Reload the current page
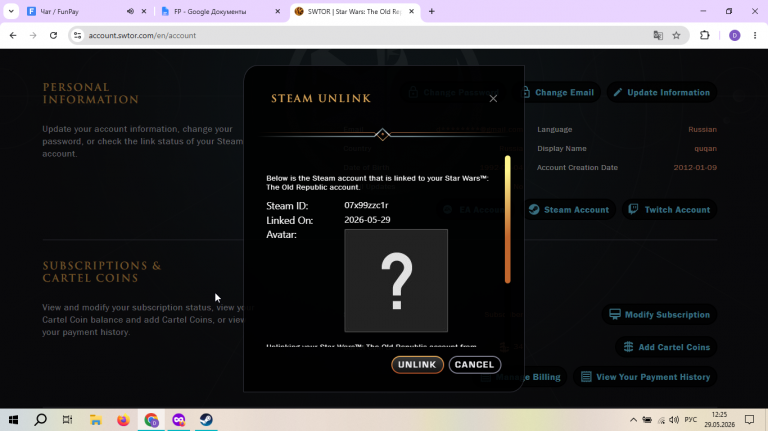 click(53, 35)
